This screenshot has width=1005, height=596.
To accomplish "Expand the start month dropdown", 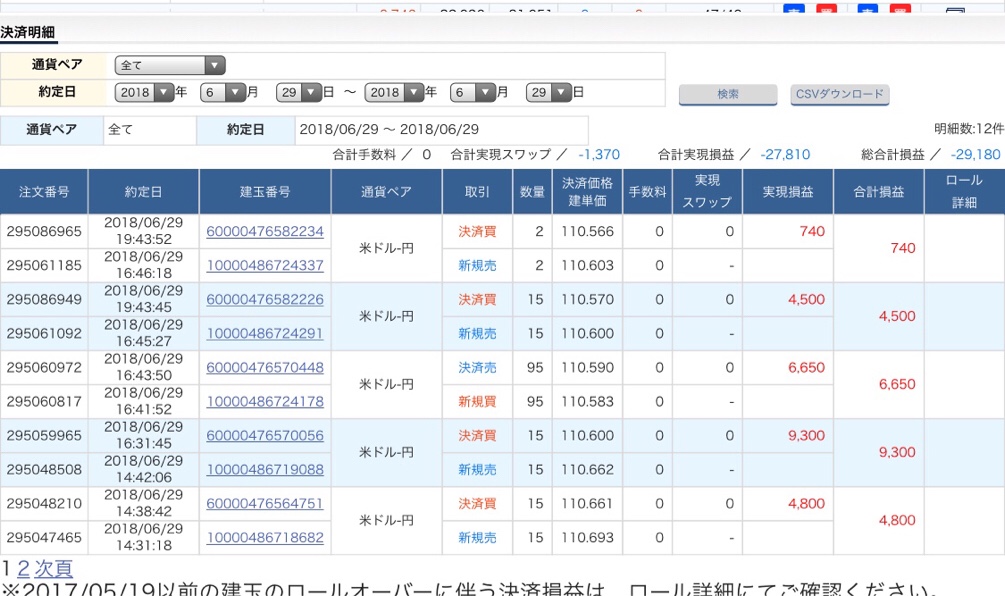I will (x=223, y=92).
